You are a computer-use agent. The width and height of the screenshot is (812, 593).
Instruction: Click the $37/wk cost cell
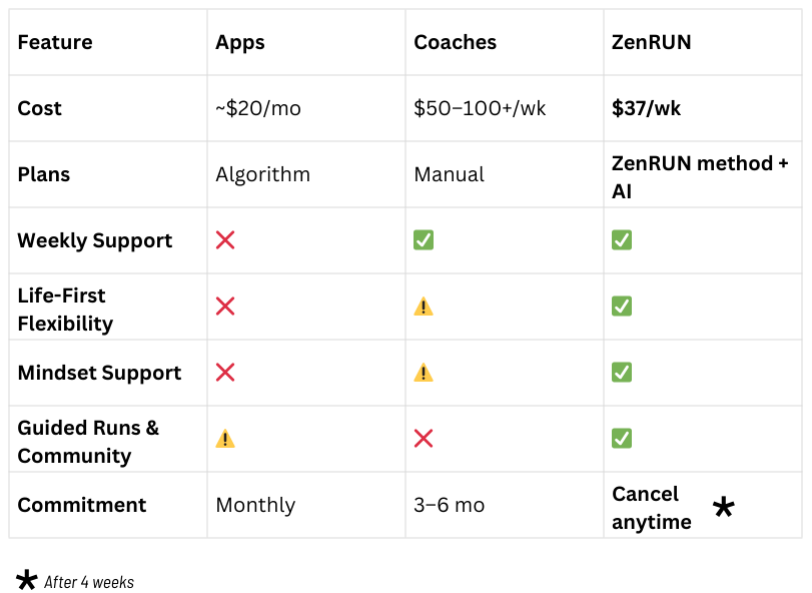pyautogui.click(x=646, y=108)
